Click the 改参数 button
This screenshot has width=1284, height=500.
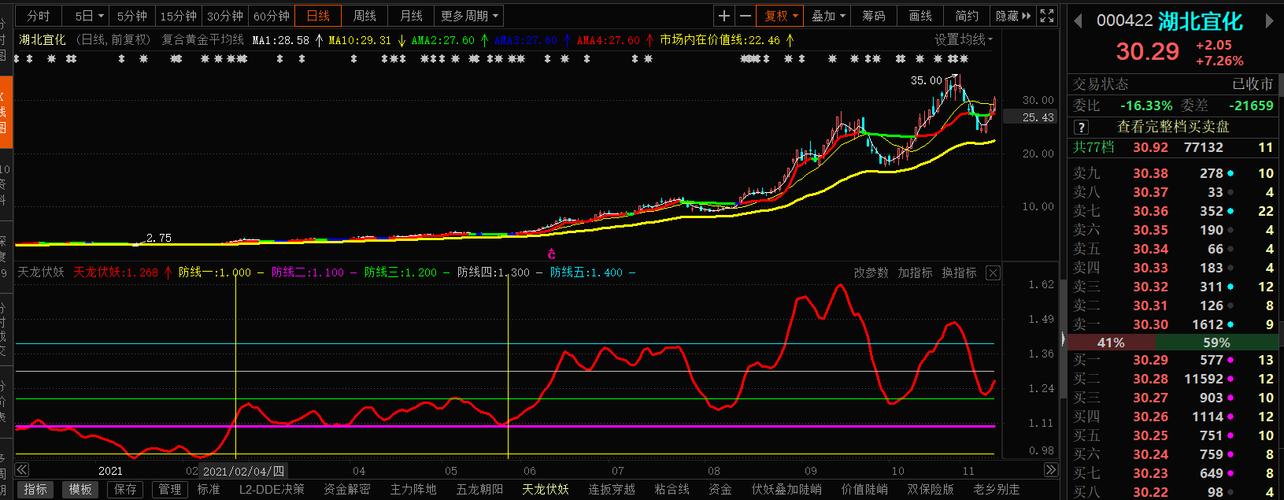click(871, 272)
